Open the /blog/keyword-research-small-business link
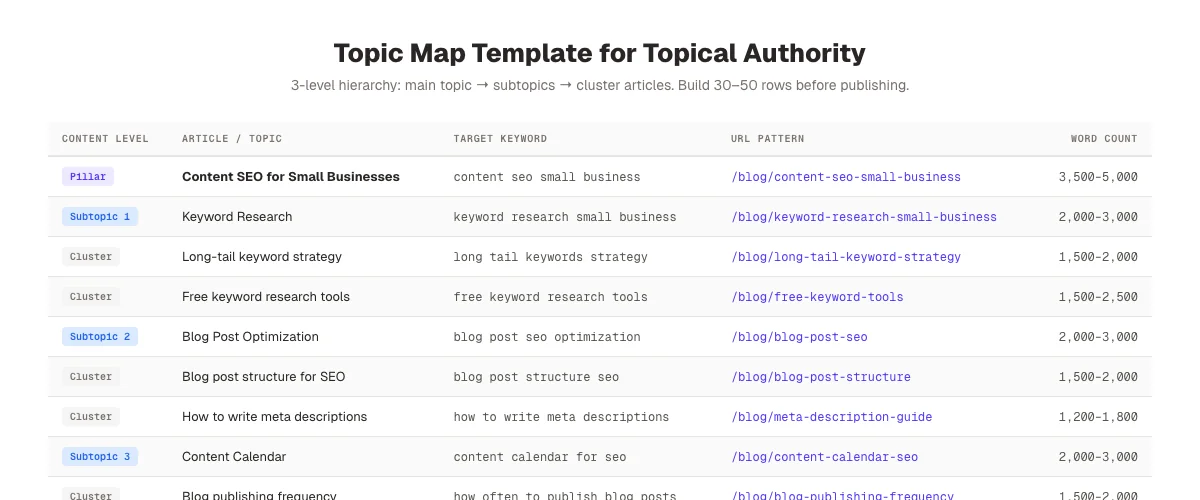Viewport: 1200px width, 500px height. click(864, 217)
